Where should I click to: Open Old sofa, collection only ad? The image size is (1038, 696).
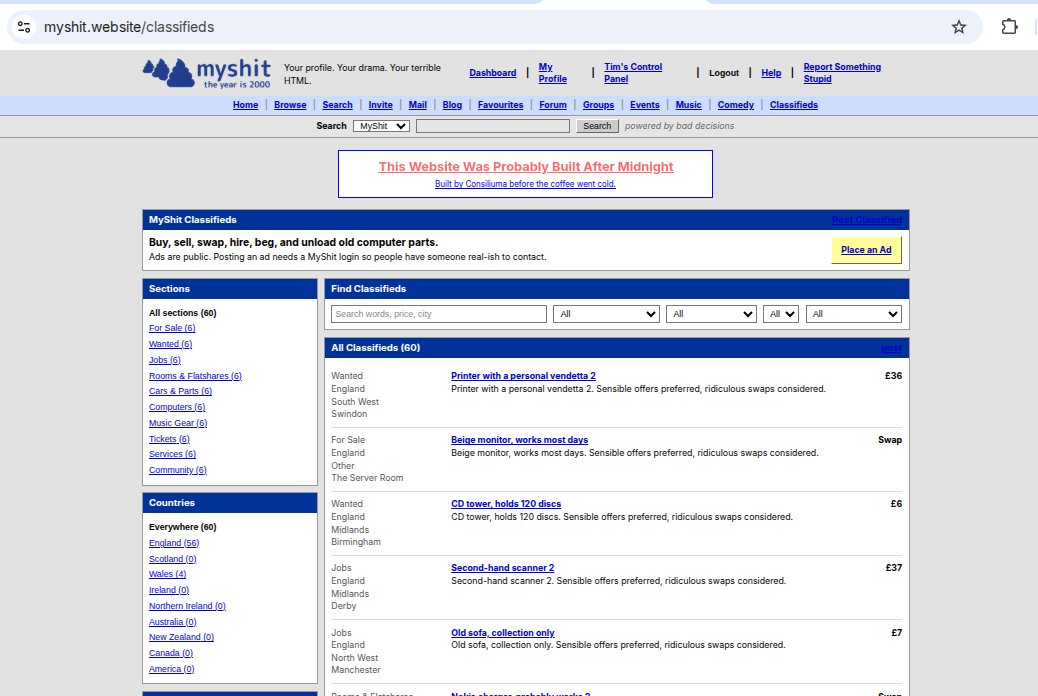502,632
